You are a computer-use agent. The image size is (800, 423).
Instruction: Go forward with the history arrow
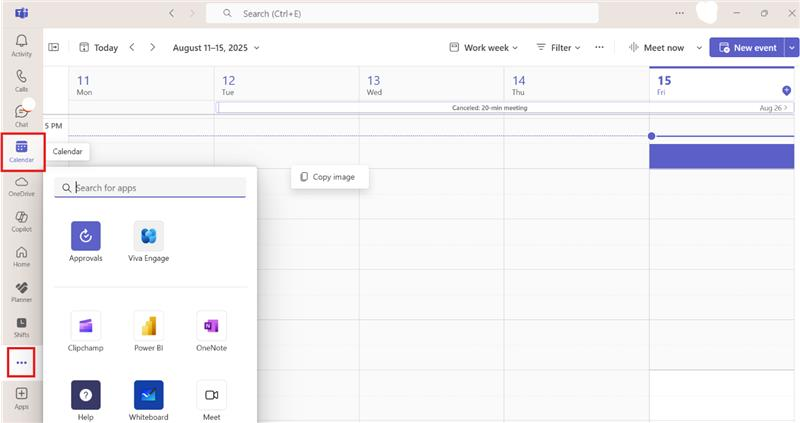click(192, 13)
